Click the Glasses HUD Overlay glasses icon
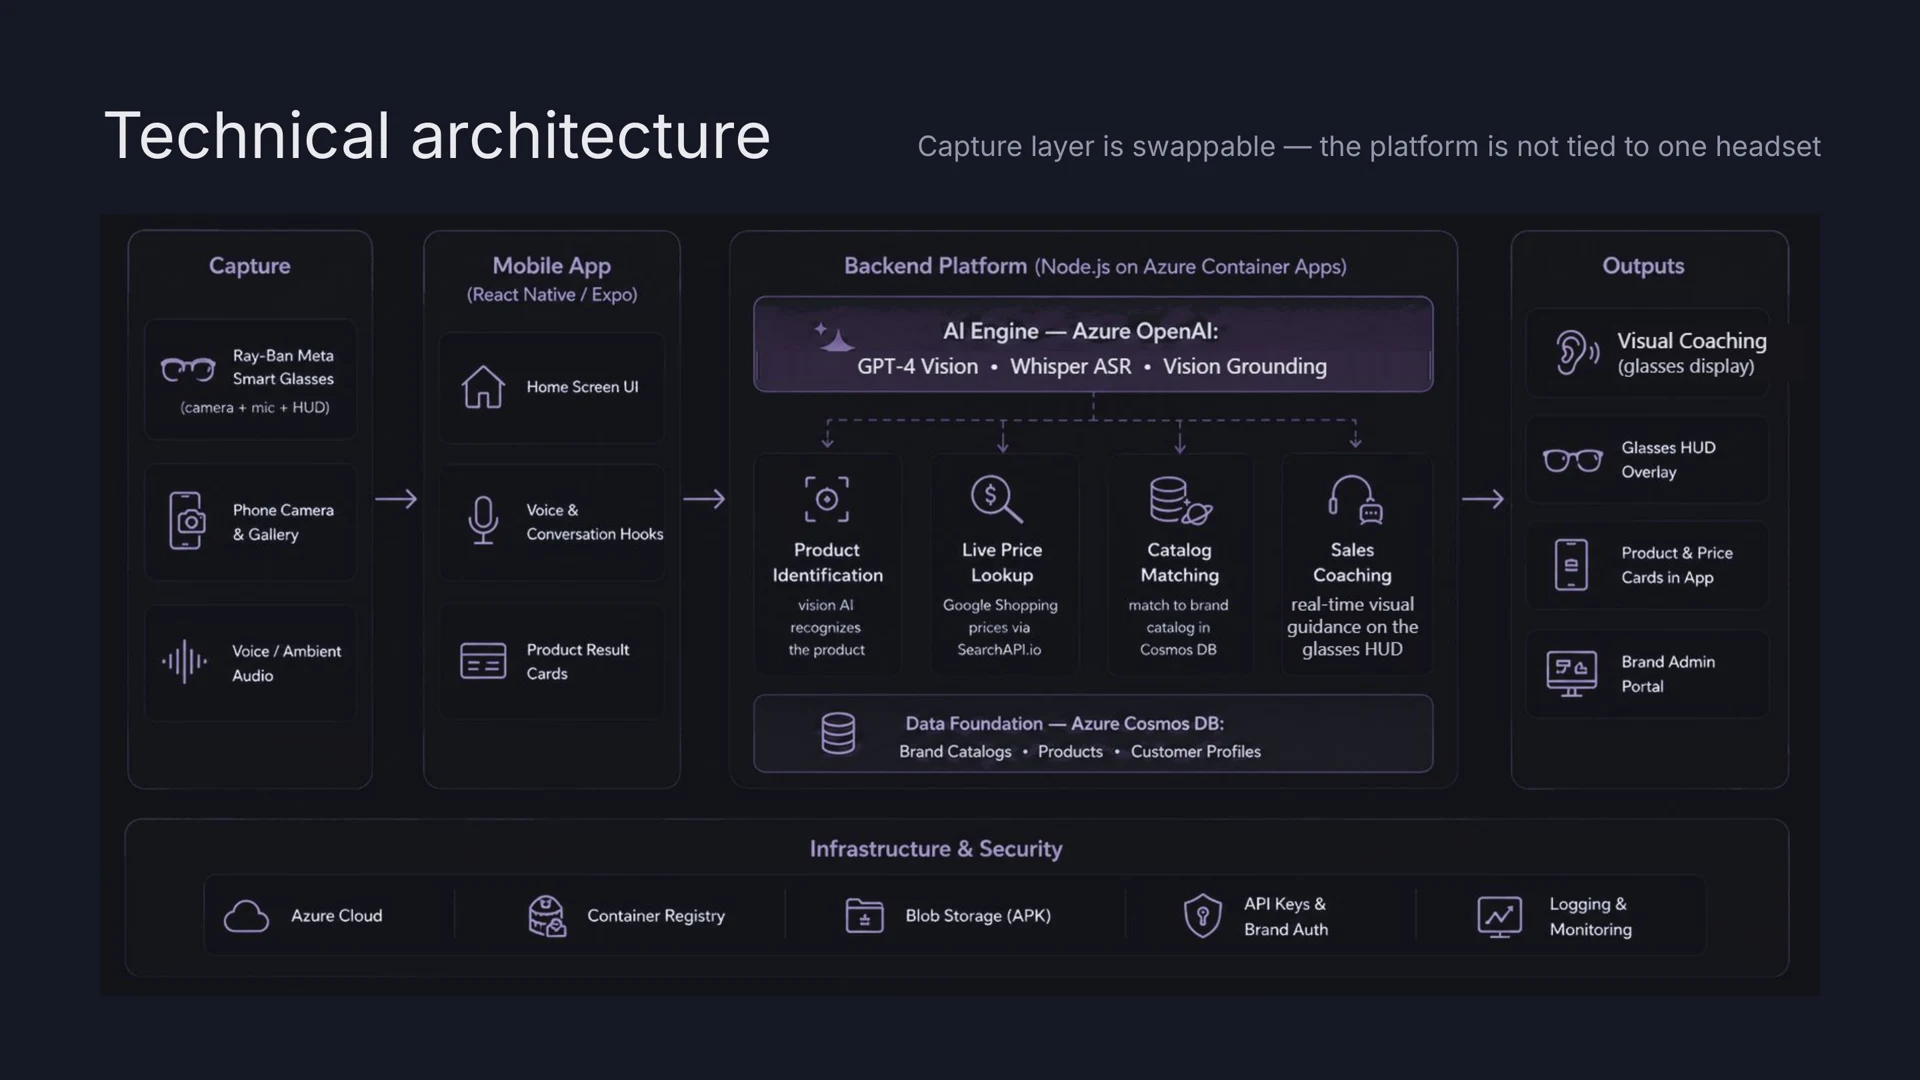The image size is (1920, 1080). [1572, 460]
